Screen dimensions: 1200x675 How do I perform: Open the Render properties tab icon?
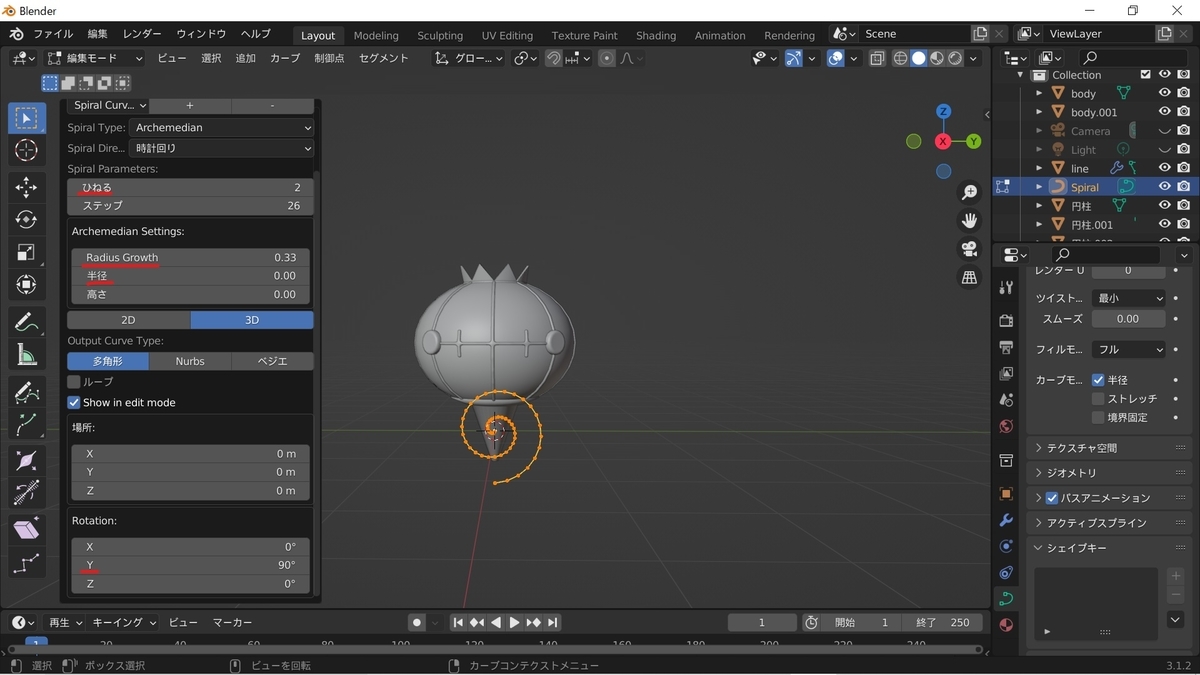1006,320
